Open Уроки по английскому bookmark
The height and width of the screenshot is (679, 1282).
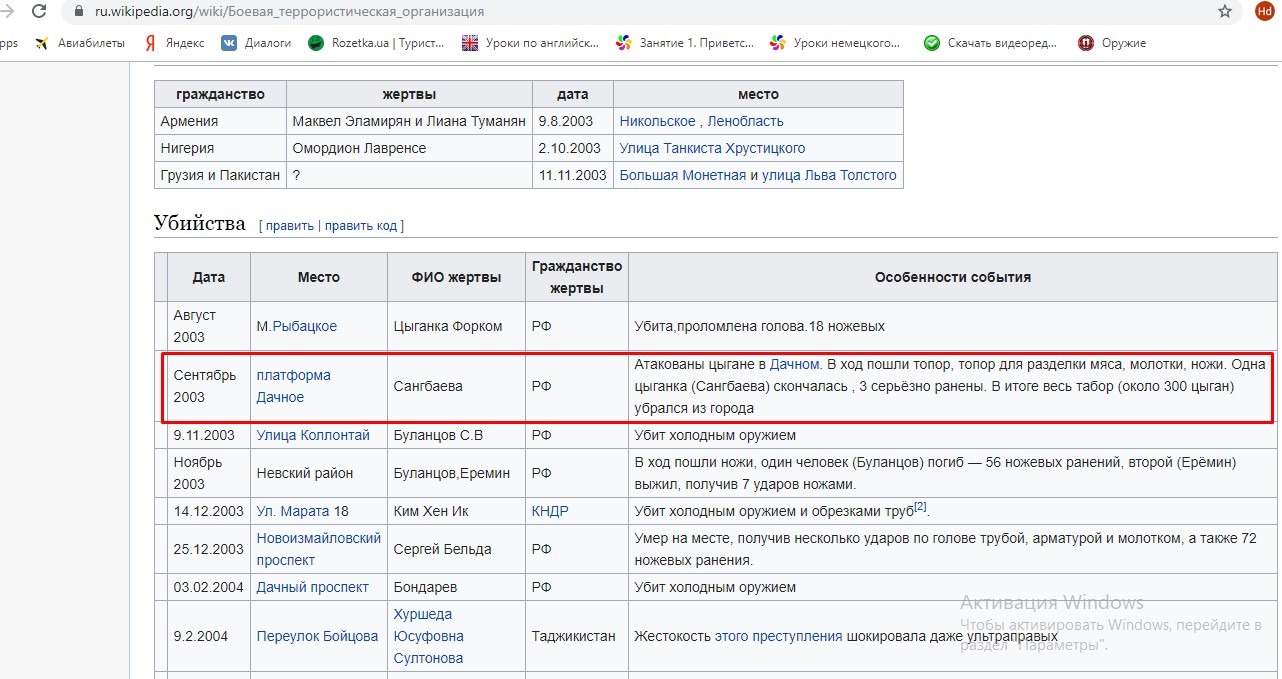pos(530,43)
